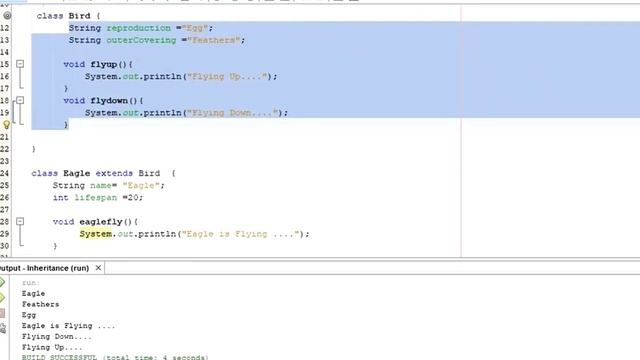Click the "Eagle is Flying ...." string in code
The image size is (640, 360).
click(241, 234)
